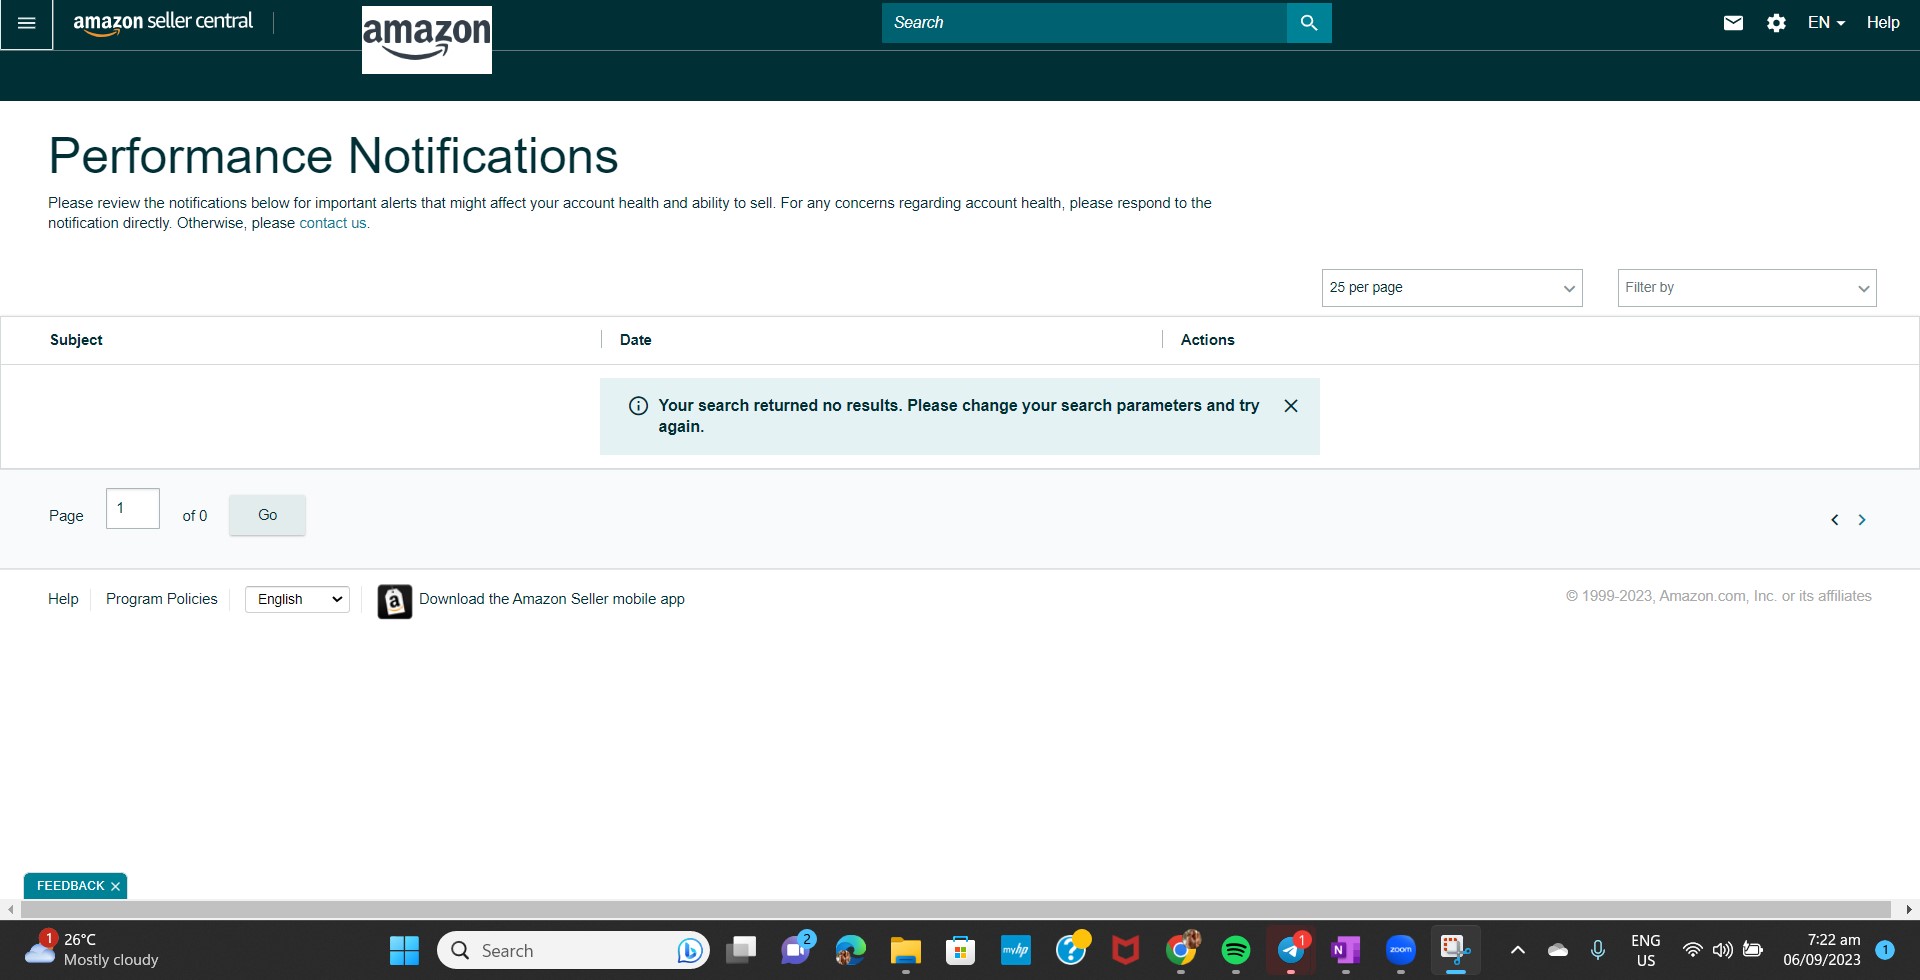Open the Get Help question-mark app
The height and width of the screenshot is (980, 1920).
tap(1071, 950)
